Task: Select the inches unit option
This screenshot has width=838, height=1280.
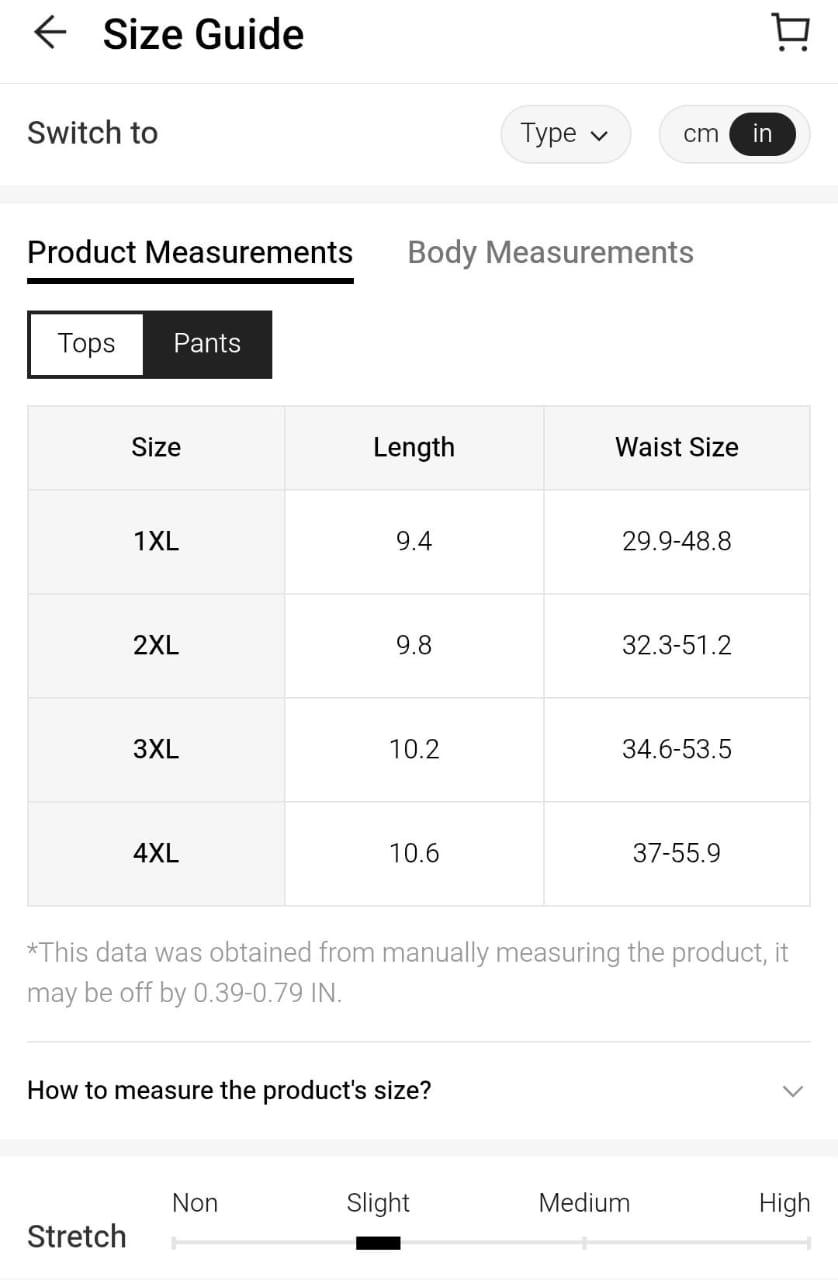Action: [x=762, y=134]
